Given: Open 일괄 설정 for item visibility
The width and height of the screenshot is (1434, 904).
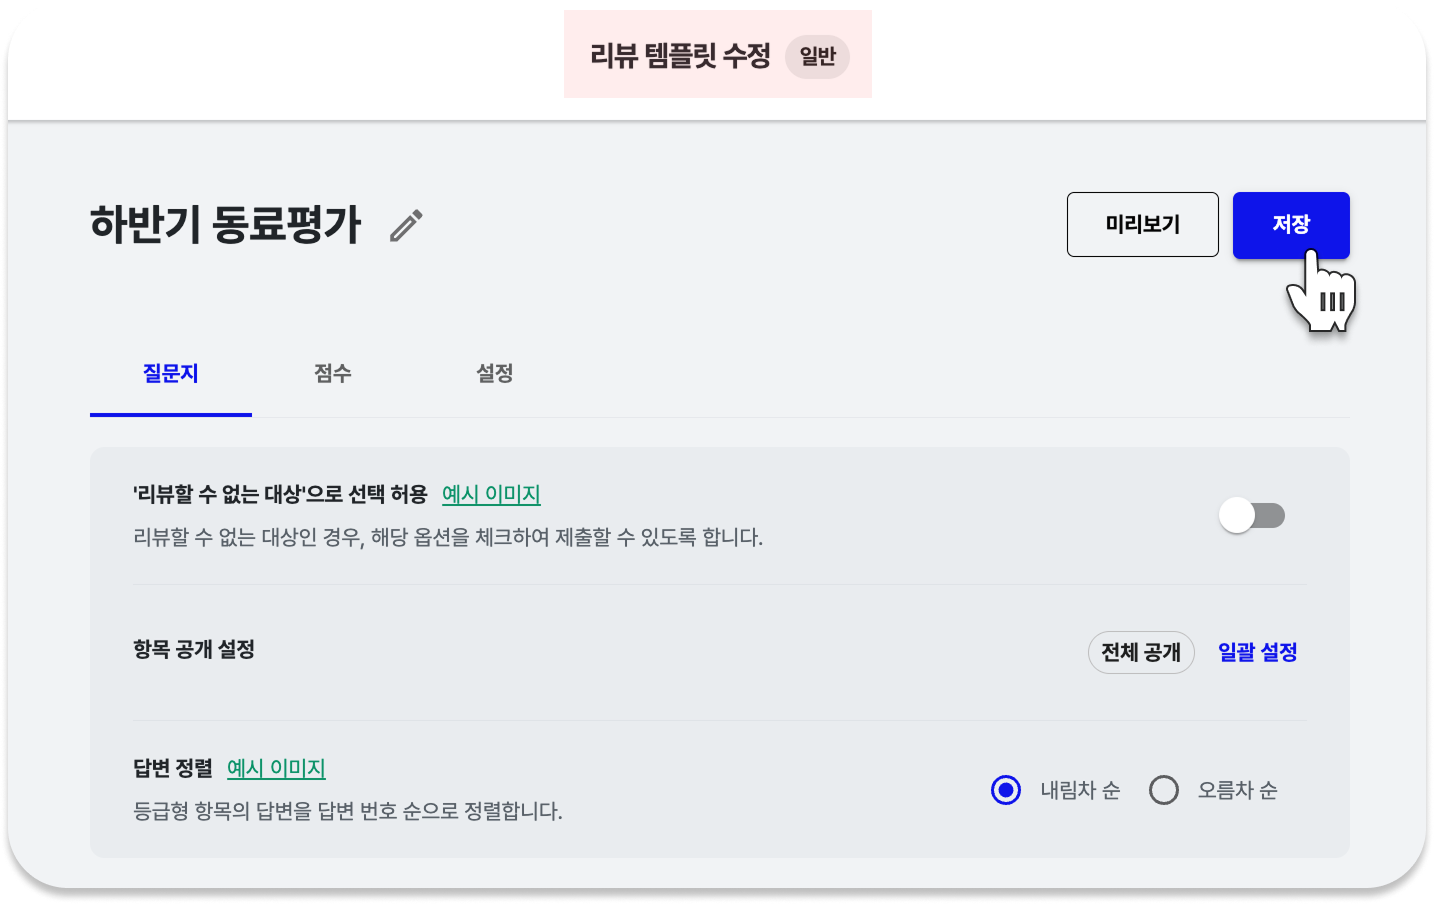Looking at the screenshot, I should [1257, 652].
